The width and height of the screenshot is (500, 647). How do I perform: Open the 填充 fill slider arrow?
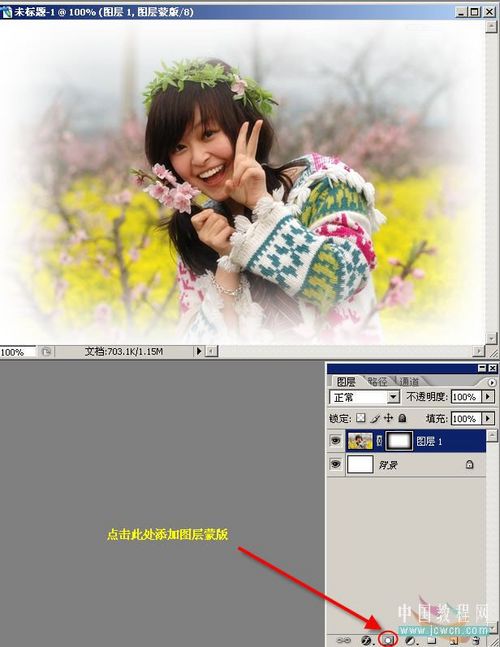pyautogui.click(x=488, y=418)
